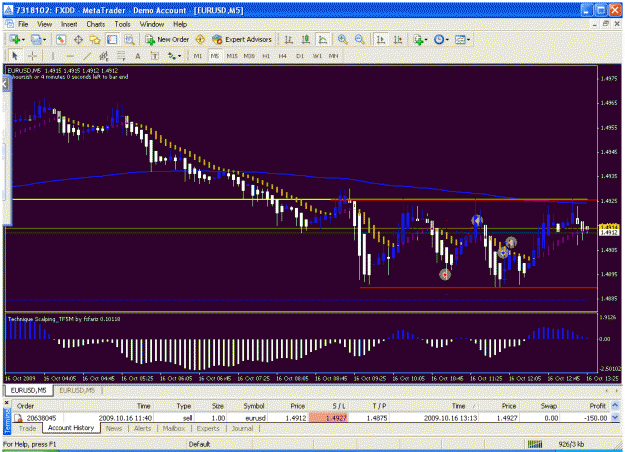This screenshot has width=625, height=452.
Task: Open the Alerts terminal tab
Action: (142, 428)
